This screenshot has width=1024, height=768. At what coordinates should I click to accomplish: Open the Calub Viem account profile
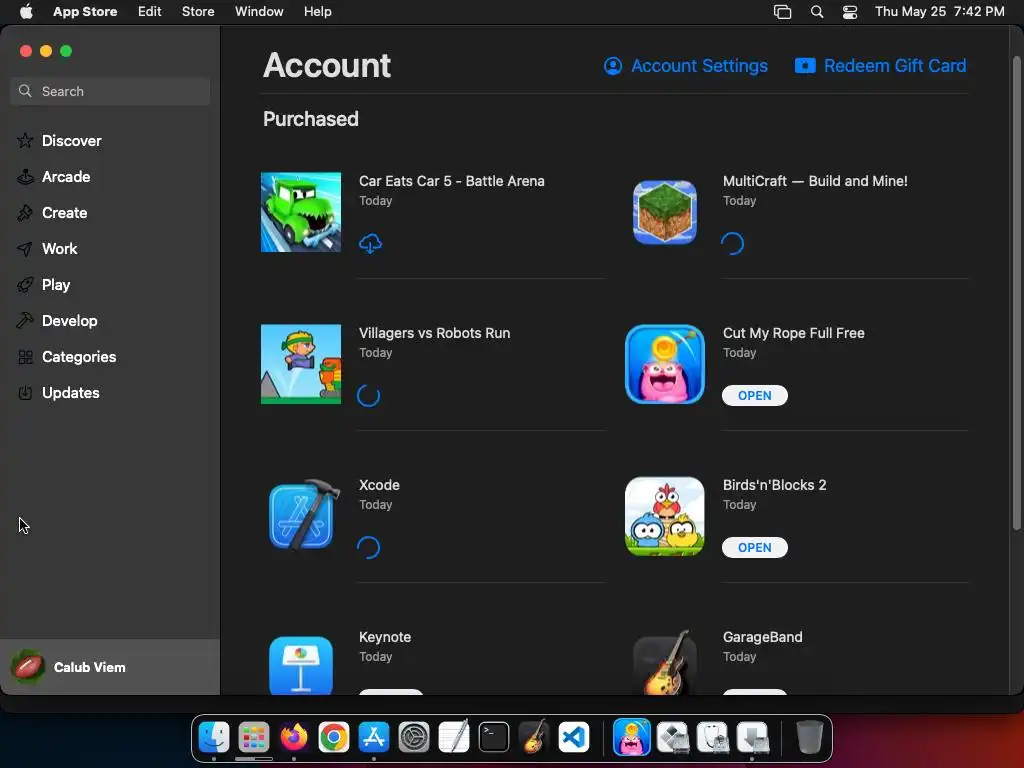pos(110,667)
